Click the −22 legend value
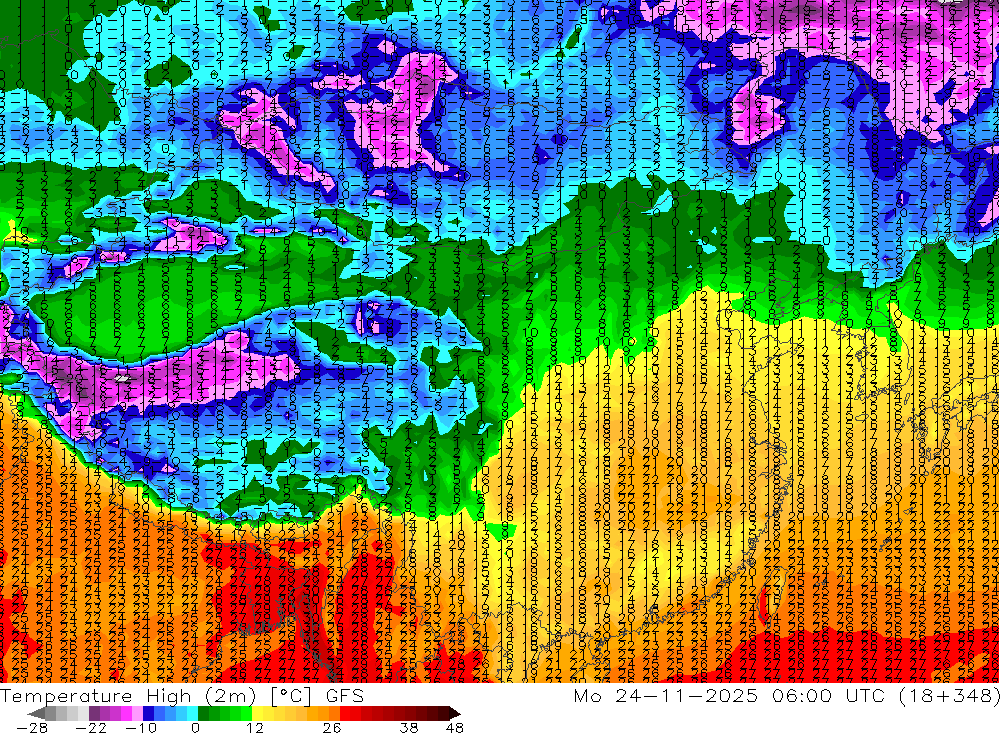Viewport: 1000px width, 733px height. tap(91, 728)
